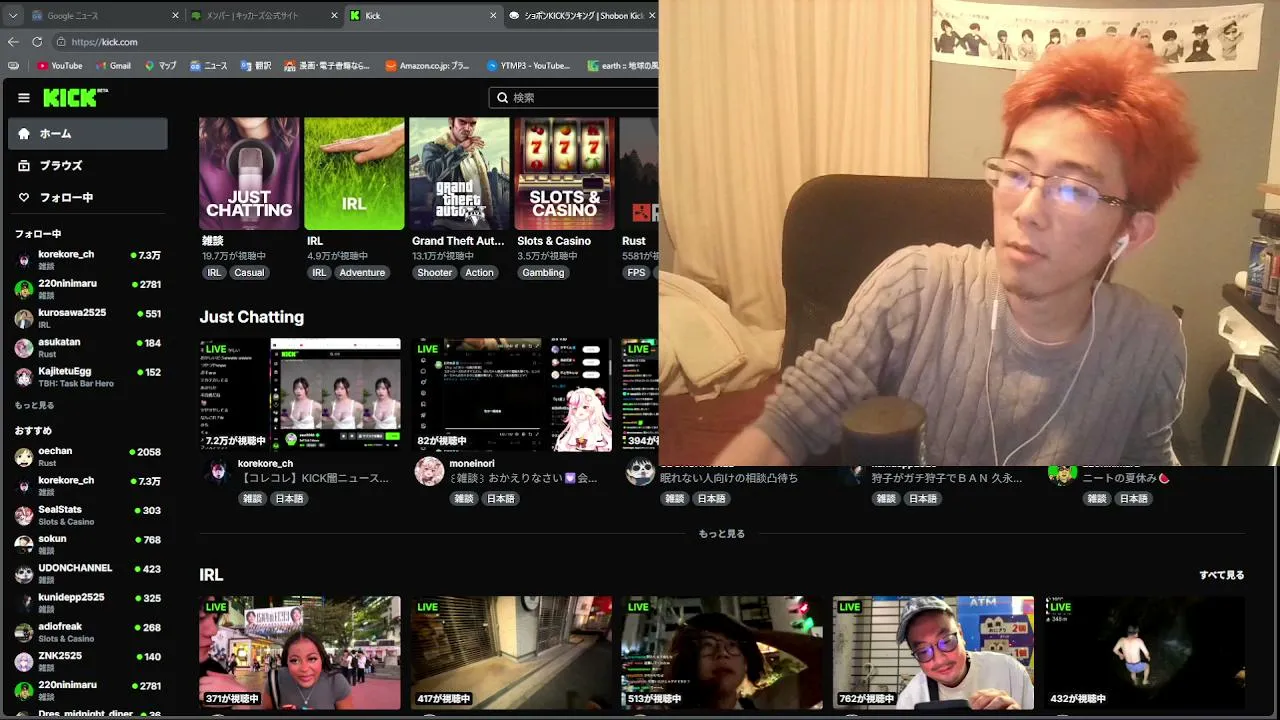1280x720 pixels.
Task: Open the Gmail bookmark
Action: 113,66
